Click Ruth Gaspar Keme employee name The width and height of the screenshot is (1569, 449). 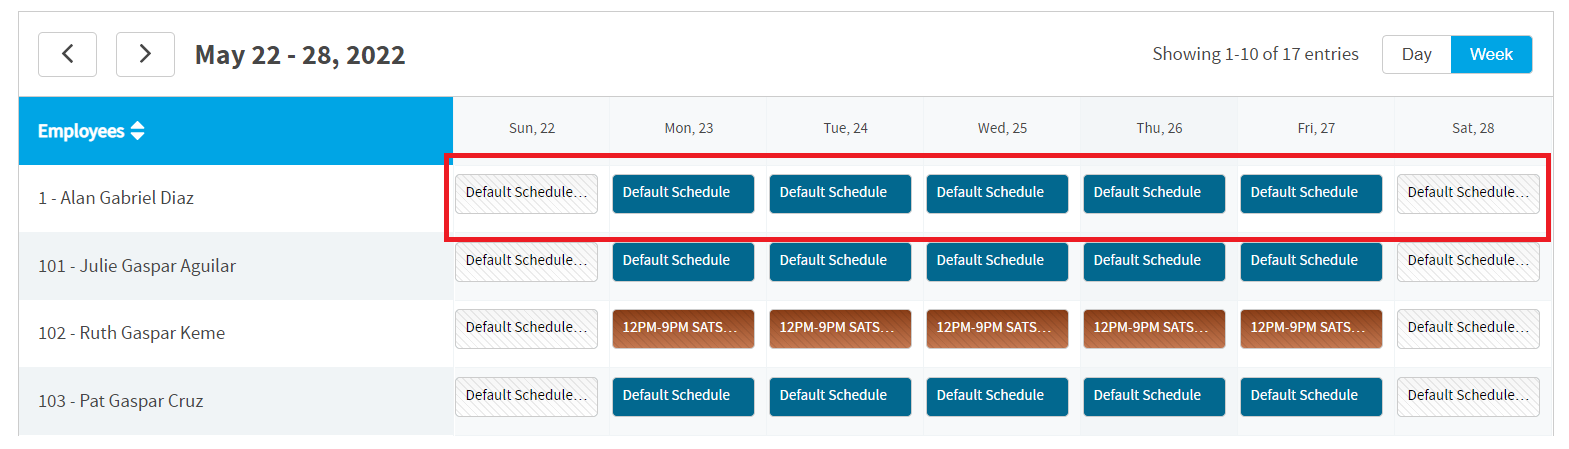click(132, 333)
